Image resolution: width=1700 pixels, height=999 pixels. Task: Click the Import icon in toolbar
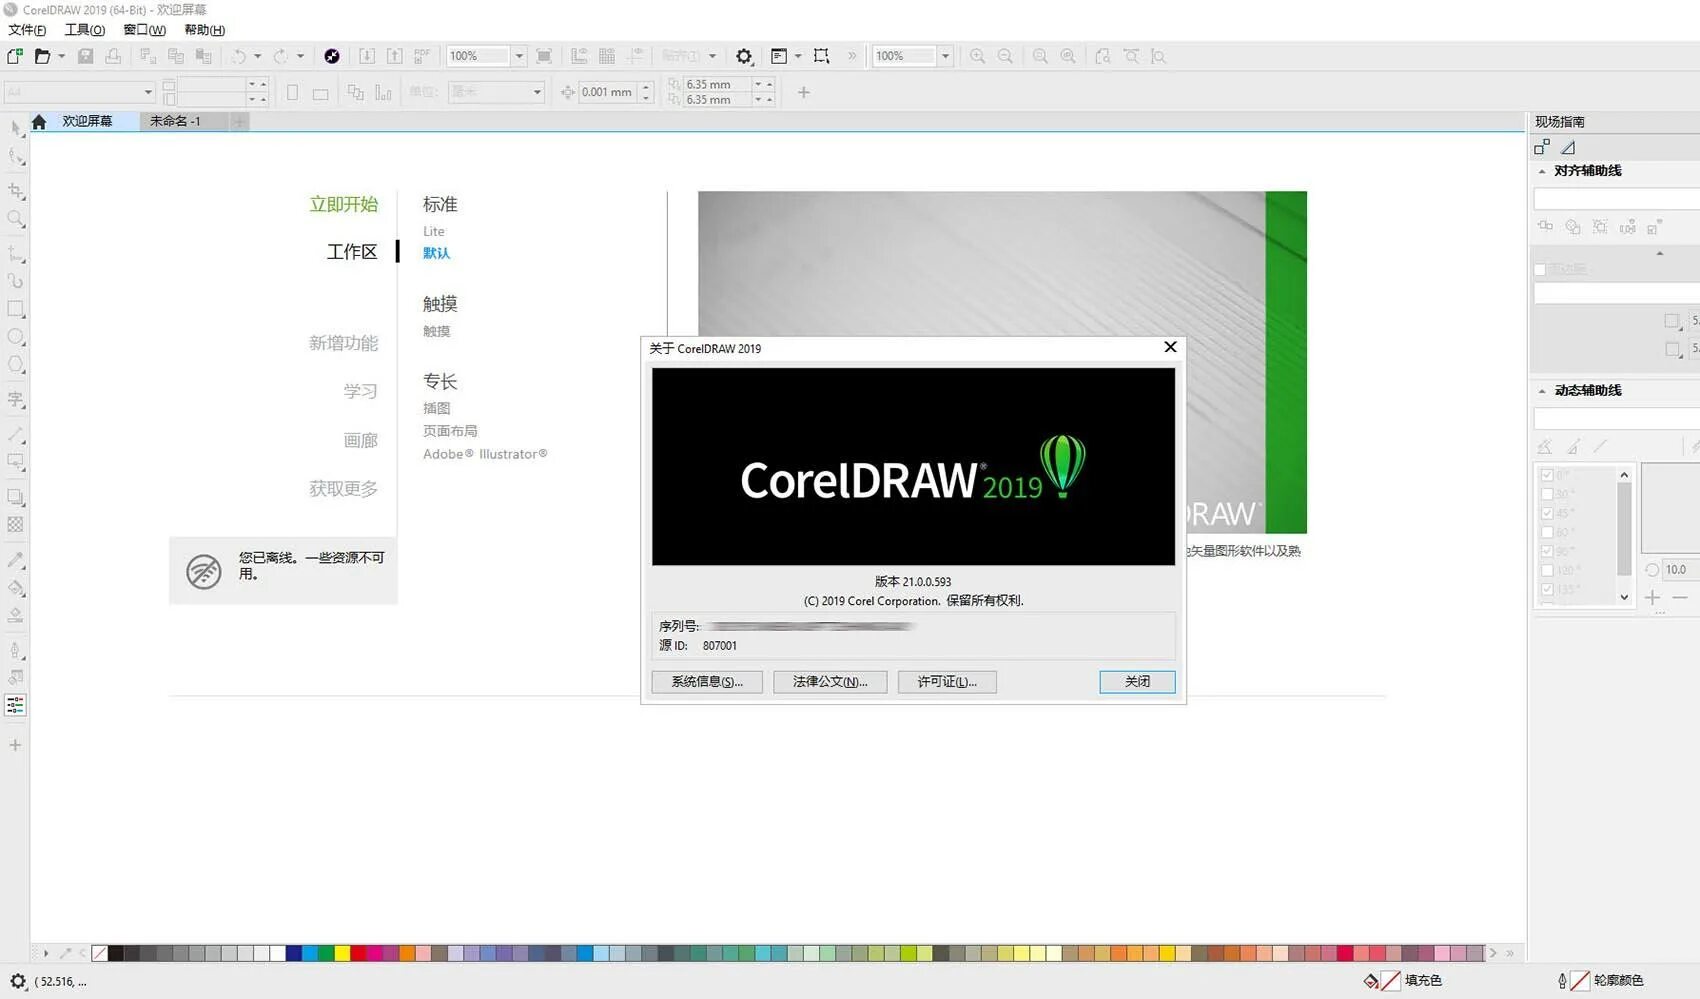(367, 56)
